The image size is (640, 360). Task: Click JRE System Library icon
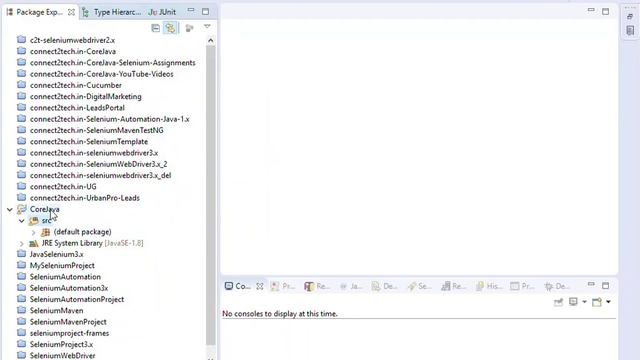point(34,243)
